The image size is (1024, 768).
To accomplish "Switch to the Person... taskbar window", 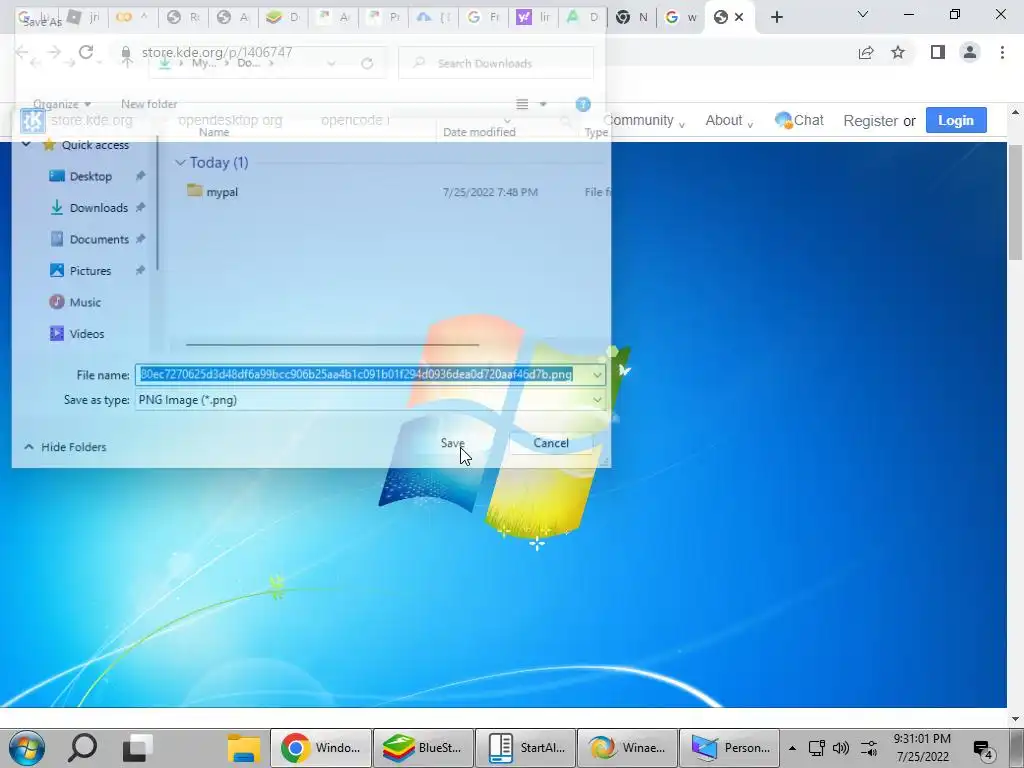I will 729,748.
